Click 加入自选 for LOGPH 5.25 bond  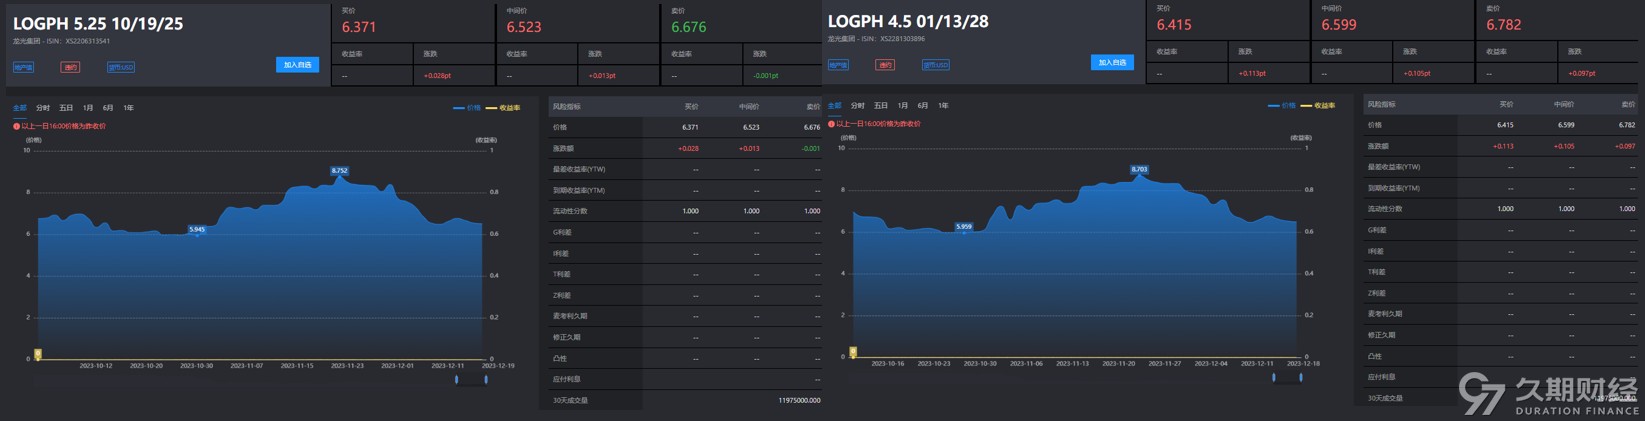click(297, 65)
